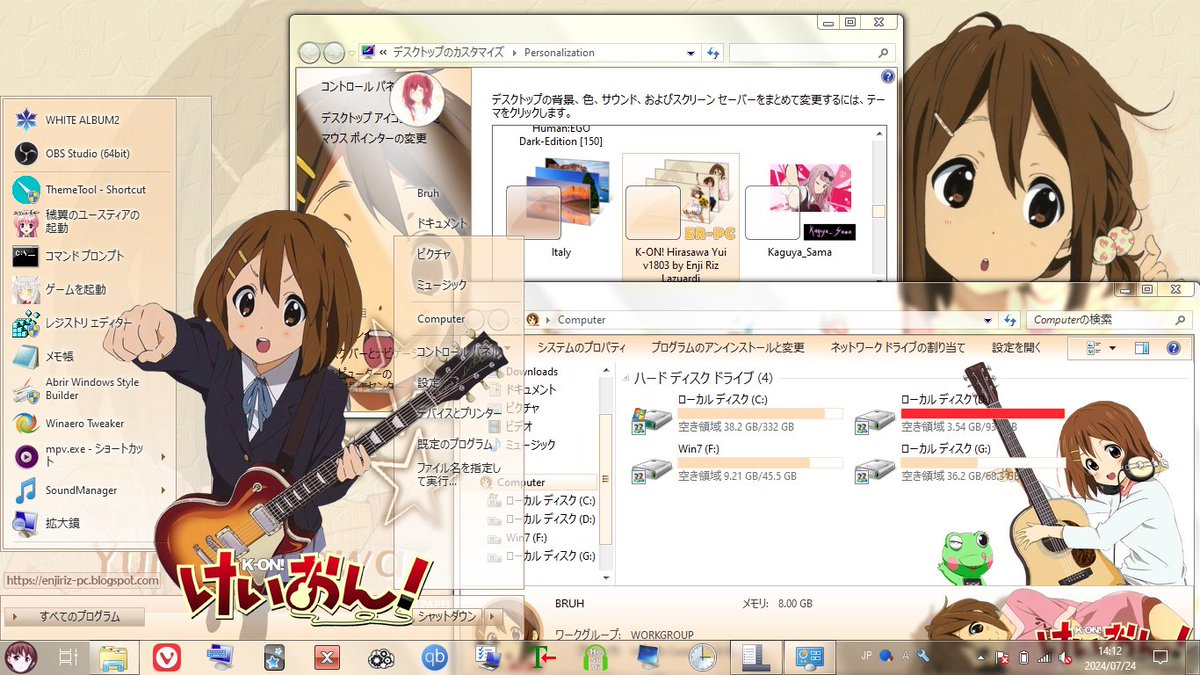Click the volume muted tray icon
The height and width of the screenshot is (675, 1200).
[x=1065, y=658]
